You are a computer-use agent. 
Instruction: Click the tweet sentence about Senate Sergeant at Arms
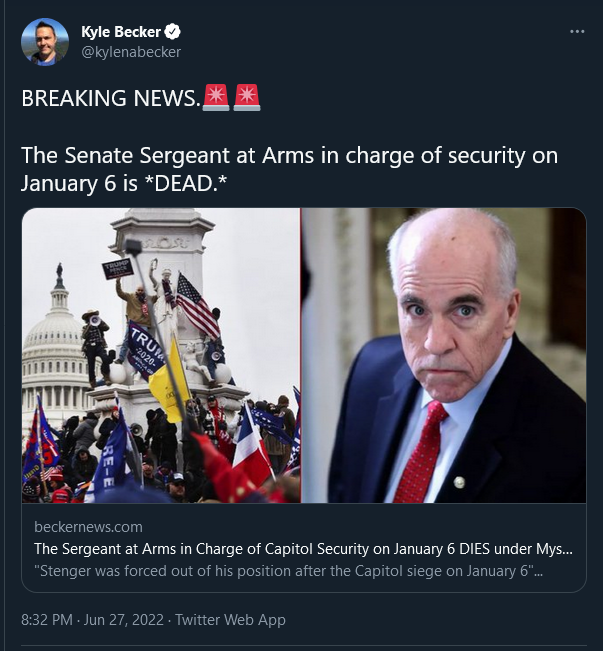pyautogui.click(x=289, y=169)
